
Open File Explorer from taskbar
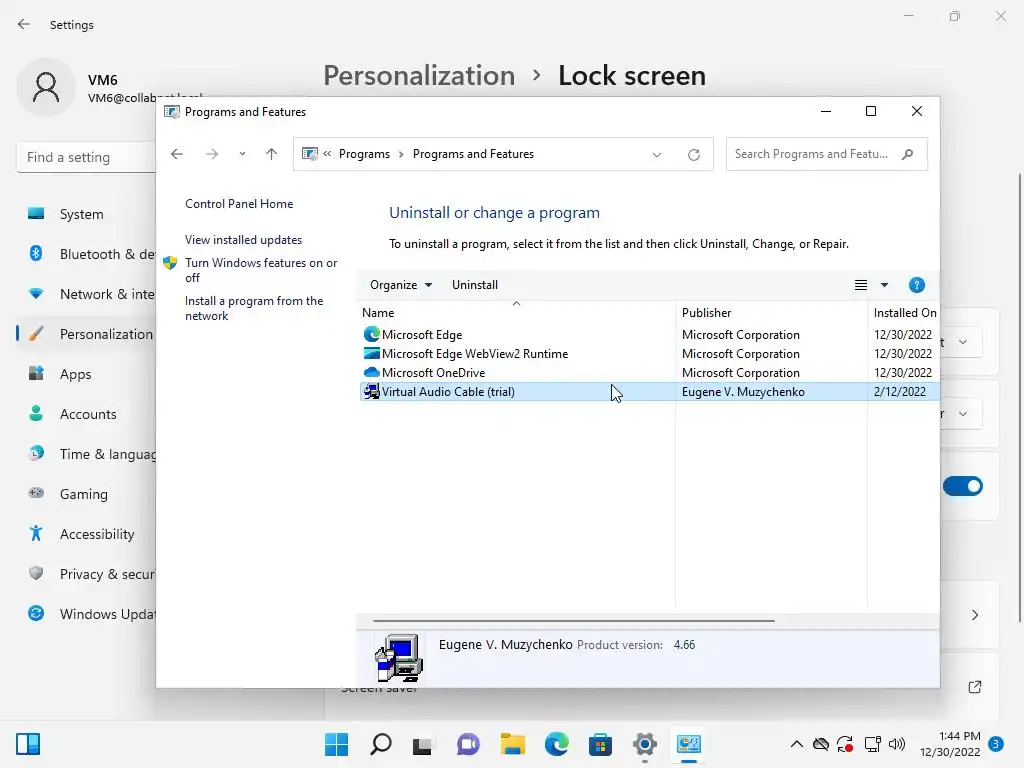[513, 744]
